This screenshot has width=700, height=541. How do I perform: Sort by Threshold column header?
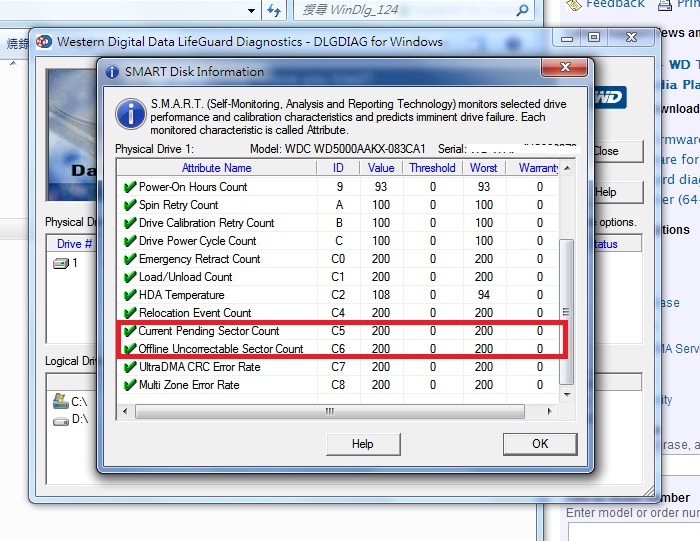pyautogui.click(x=432, y=168)
